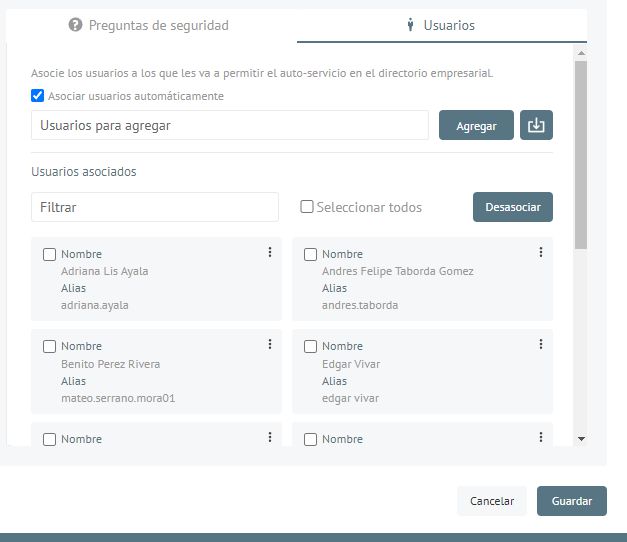Select the Usuarios tab

442,25
